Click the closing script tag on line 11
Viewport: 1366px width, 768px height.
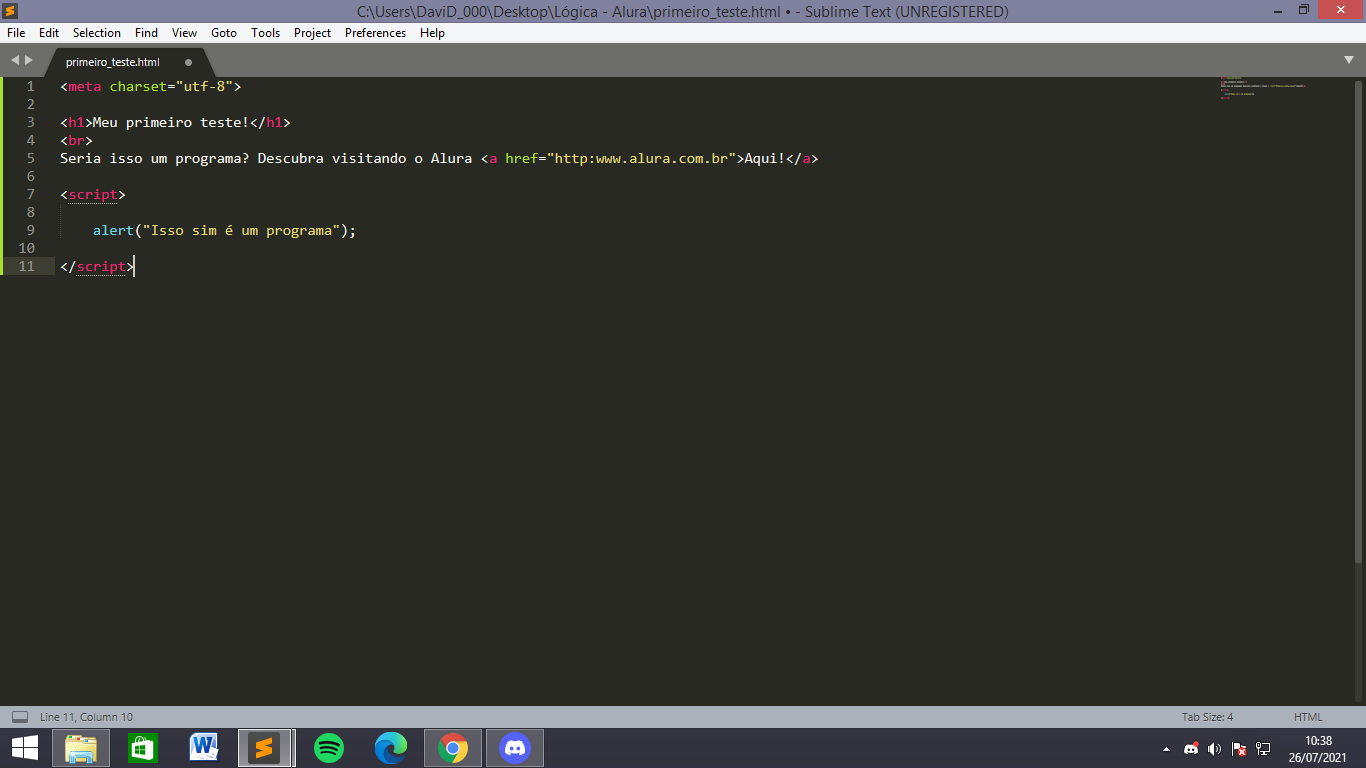tap(97, 266)
